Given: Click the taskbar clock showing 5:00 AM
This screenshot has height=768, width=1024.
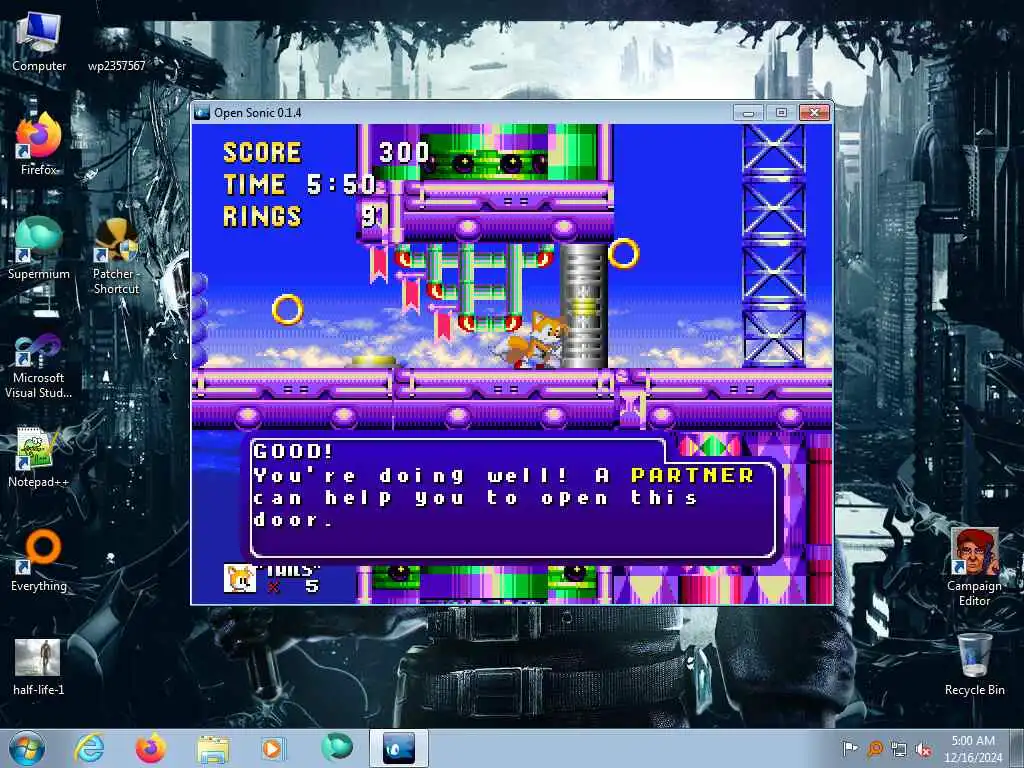Looking at the screenshot, I should 973,748.
